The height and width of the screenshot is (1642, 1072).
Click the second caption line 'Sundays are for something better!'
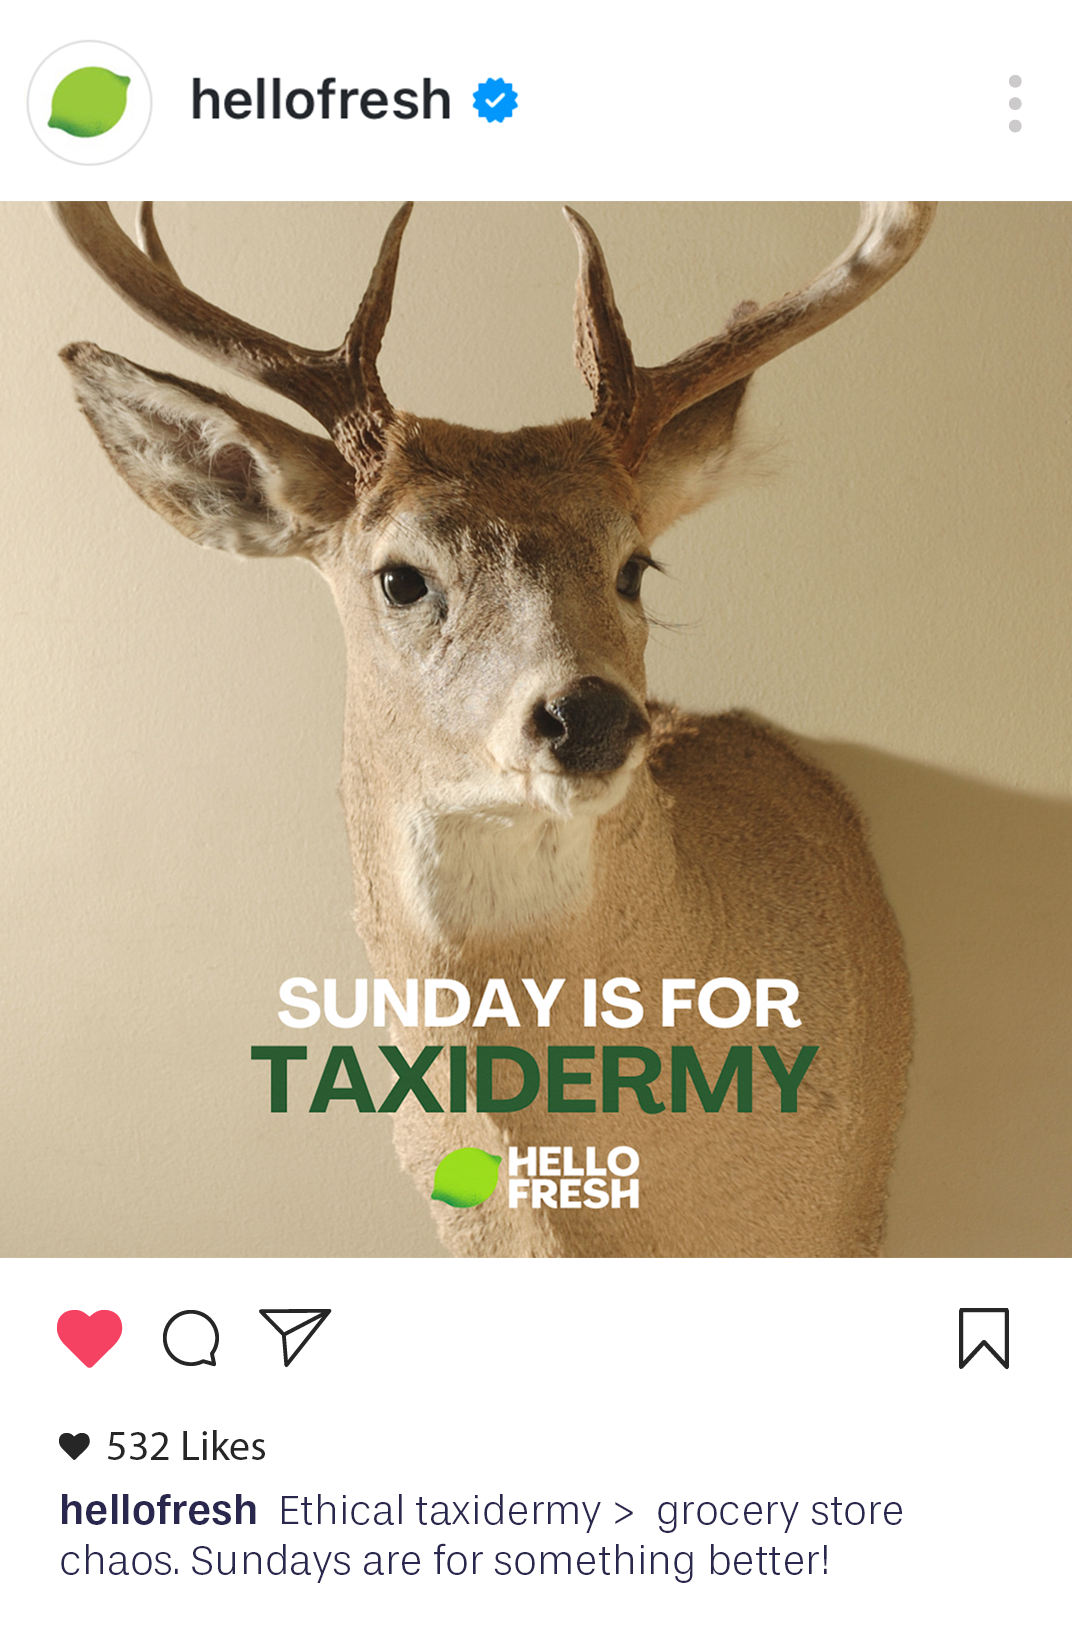click(510, 1561)
